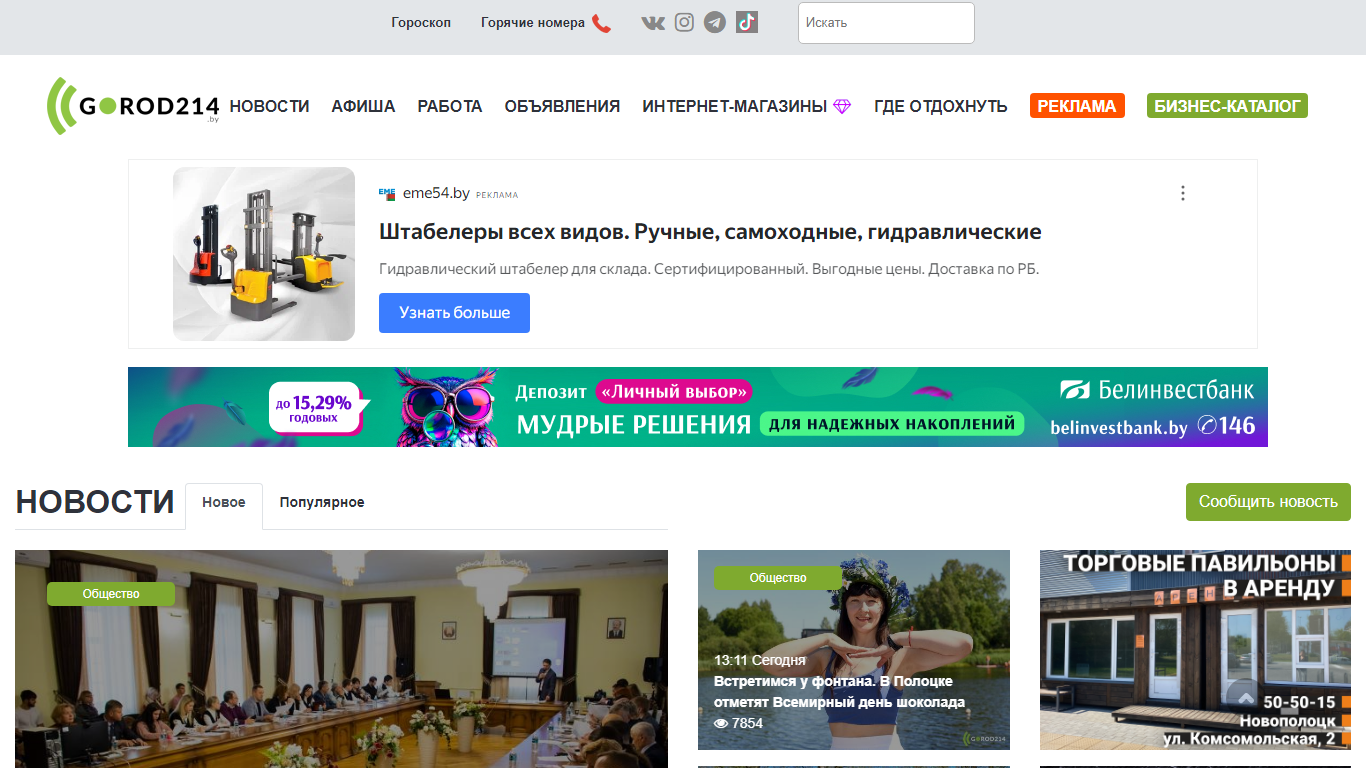
Task: Open the Гороскоп link
Action: [421, 23]
